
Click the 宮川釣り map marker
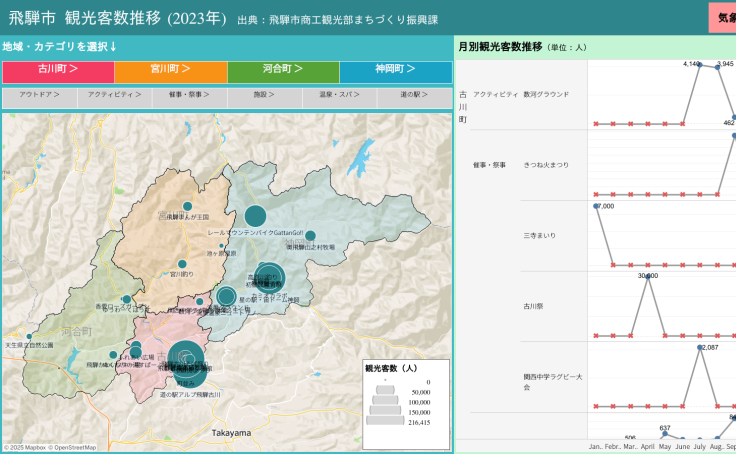[181, 265]
